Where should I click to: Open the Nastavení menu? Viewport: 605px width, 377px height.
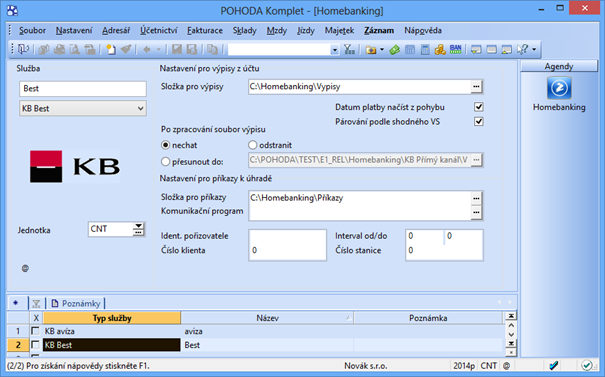point(74,30)
